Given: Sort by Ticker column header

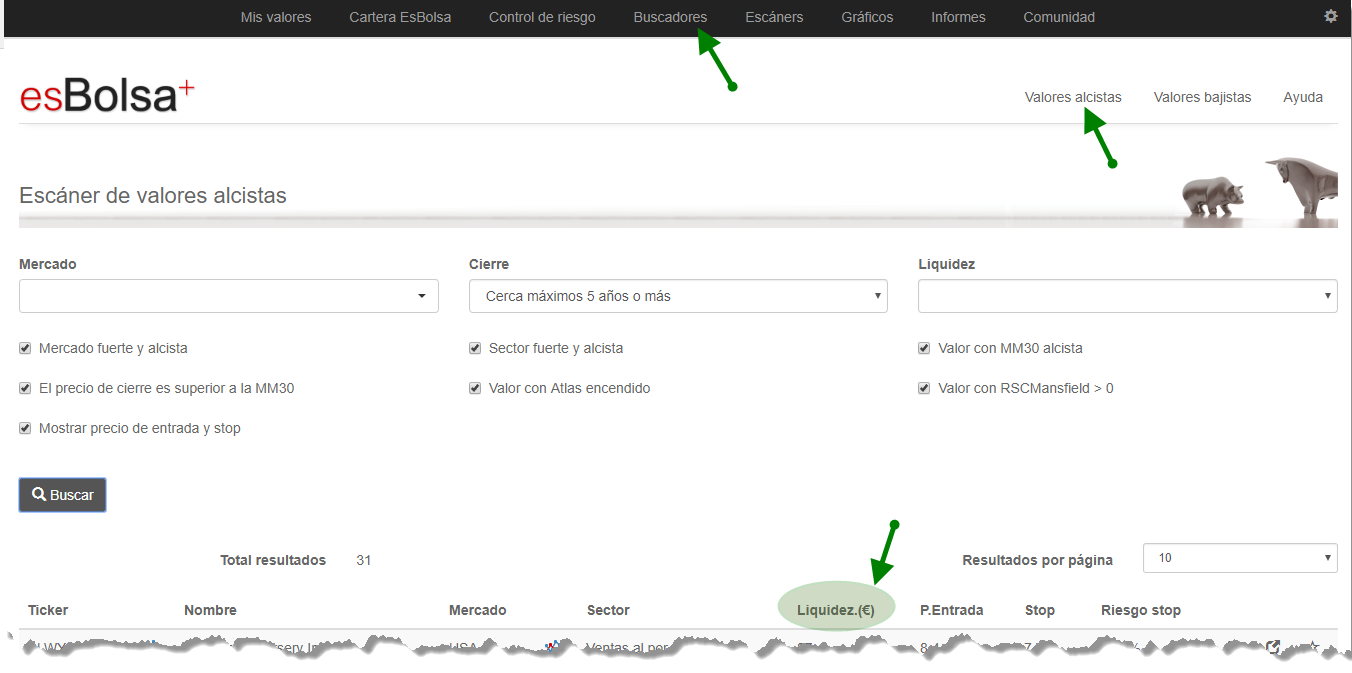Looking at the screenshot, I should pos(48,610).
